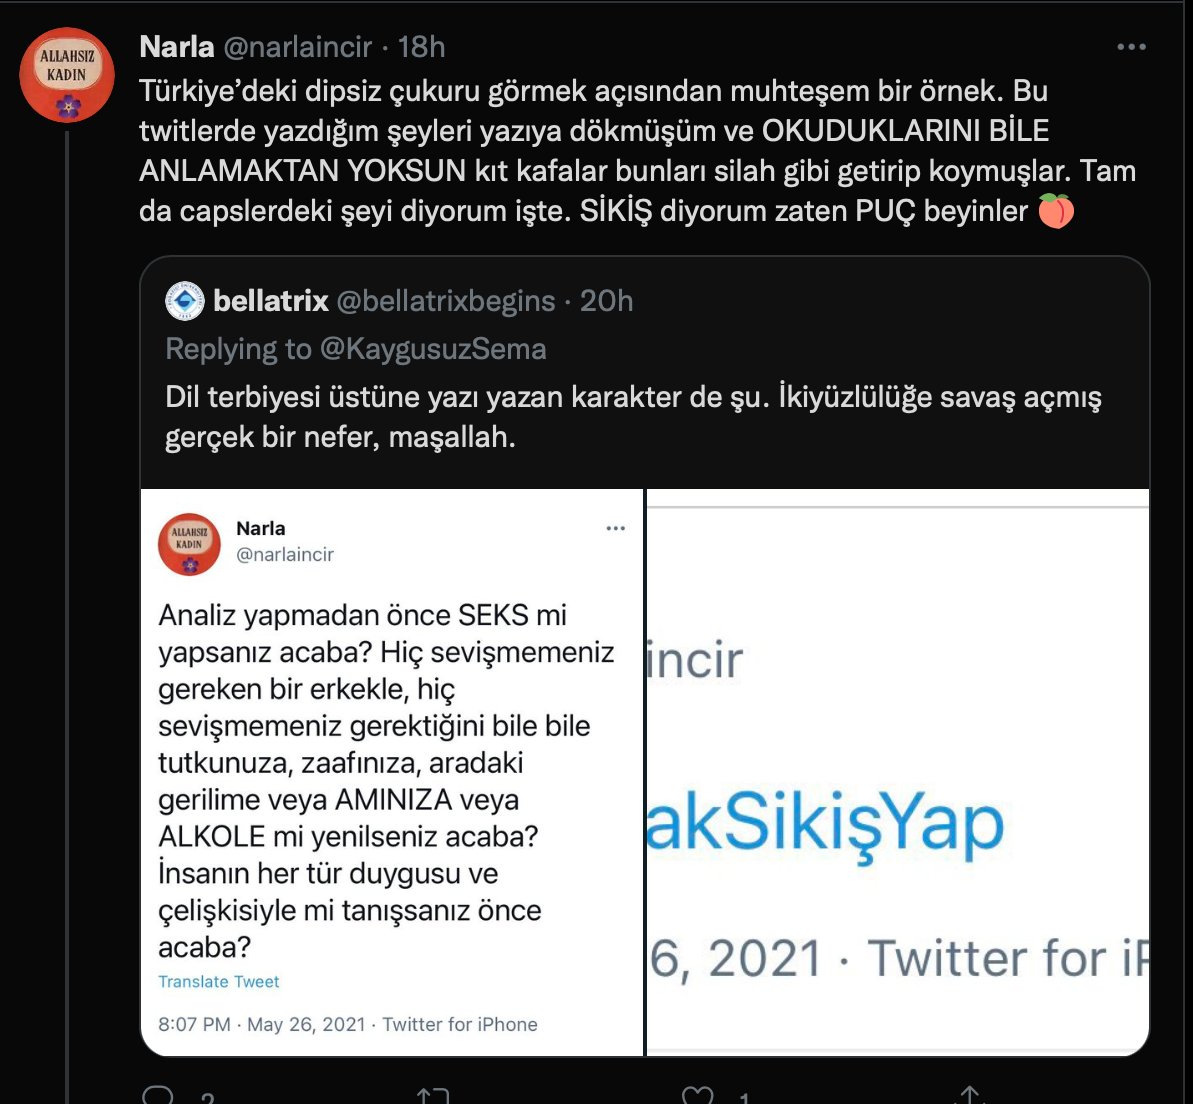Image resolution: width=1193 pixels, height=1104 pixels.
Task: Click bellatrix's small profile avatar in quoted tweet
Action: coord(185,301)
